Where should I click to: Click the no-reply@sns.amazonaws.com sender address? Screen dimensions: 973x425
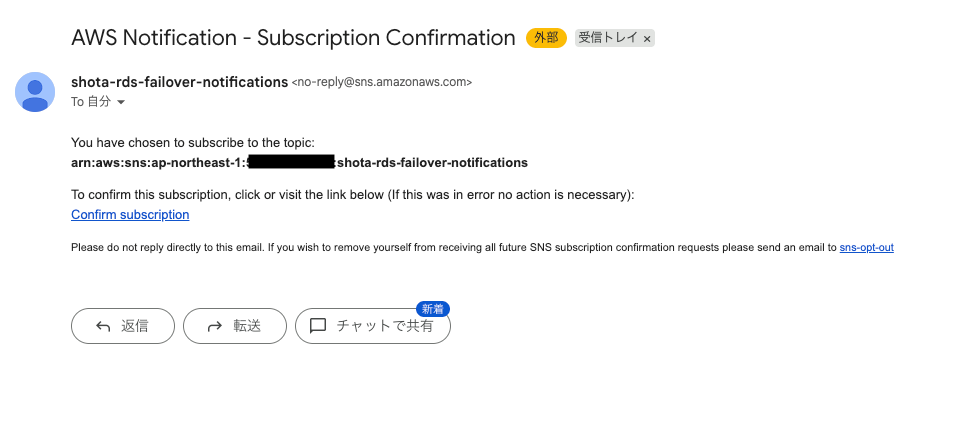tap(382, 82)
